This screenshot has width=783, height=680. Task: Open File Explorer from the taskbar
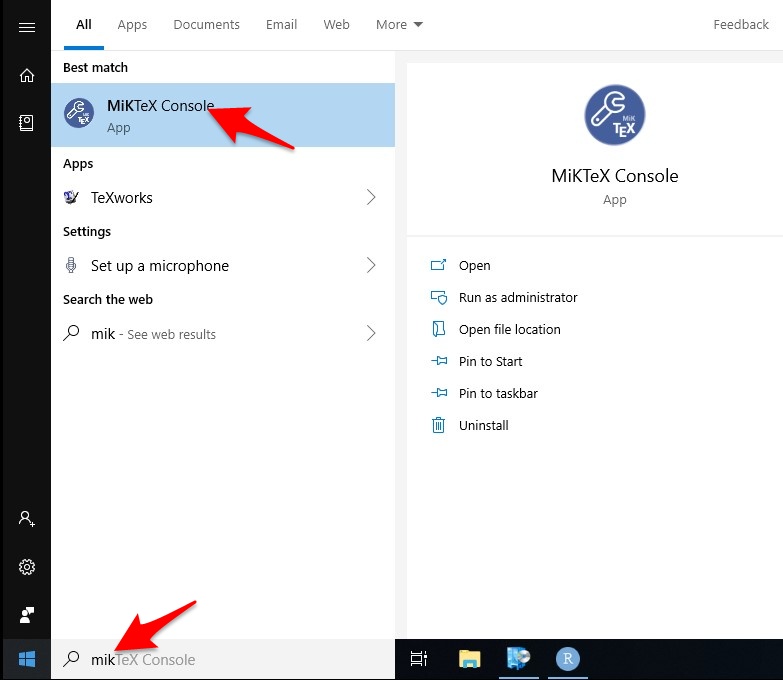tap(469, 659)
